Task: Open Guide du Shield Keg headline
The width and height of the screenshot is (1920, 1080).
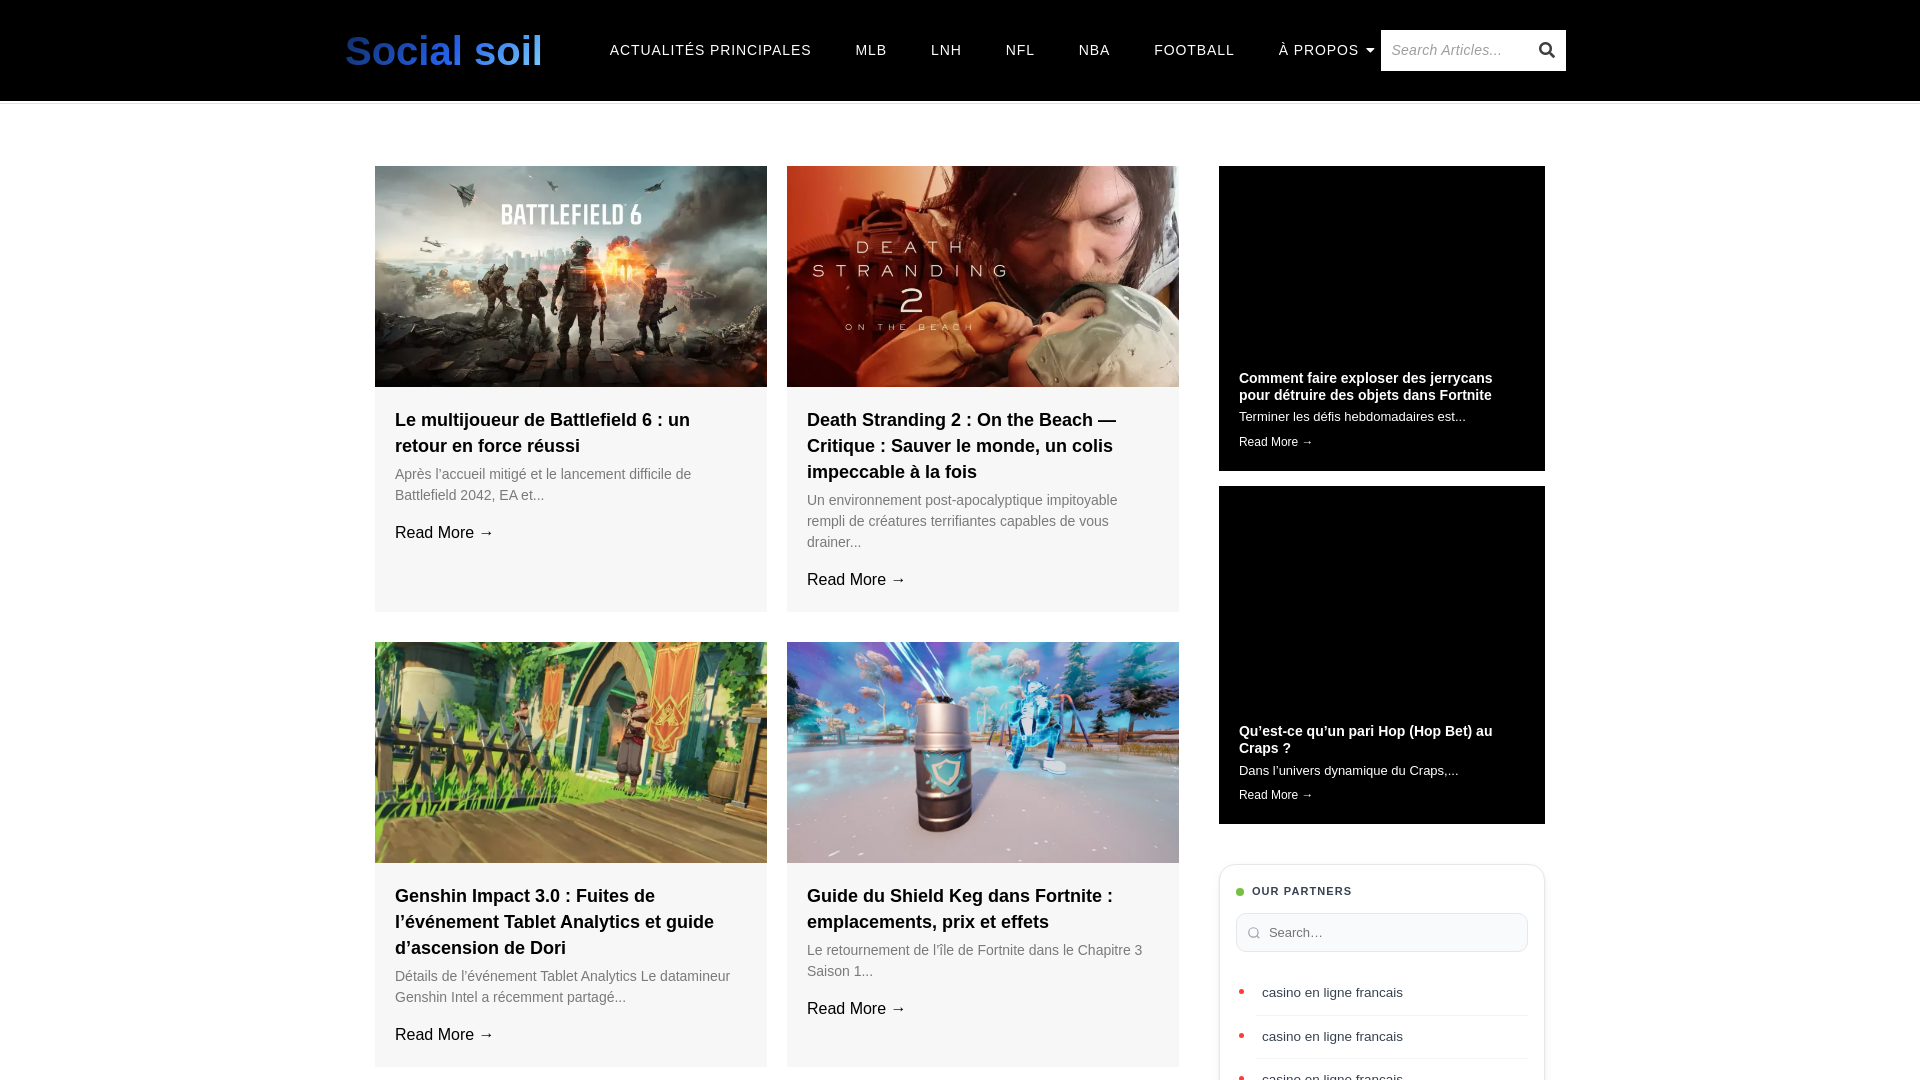Action: click(960, 909)
